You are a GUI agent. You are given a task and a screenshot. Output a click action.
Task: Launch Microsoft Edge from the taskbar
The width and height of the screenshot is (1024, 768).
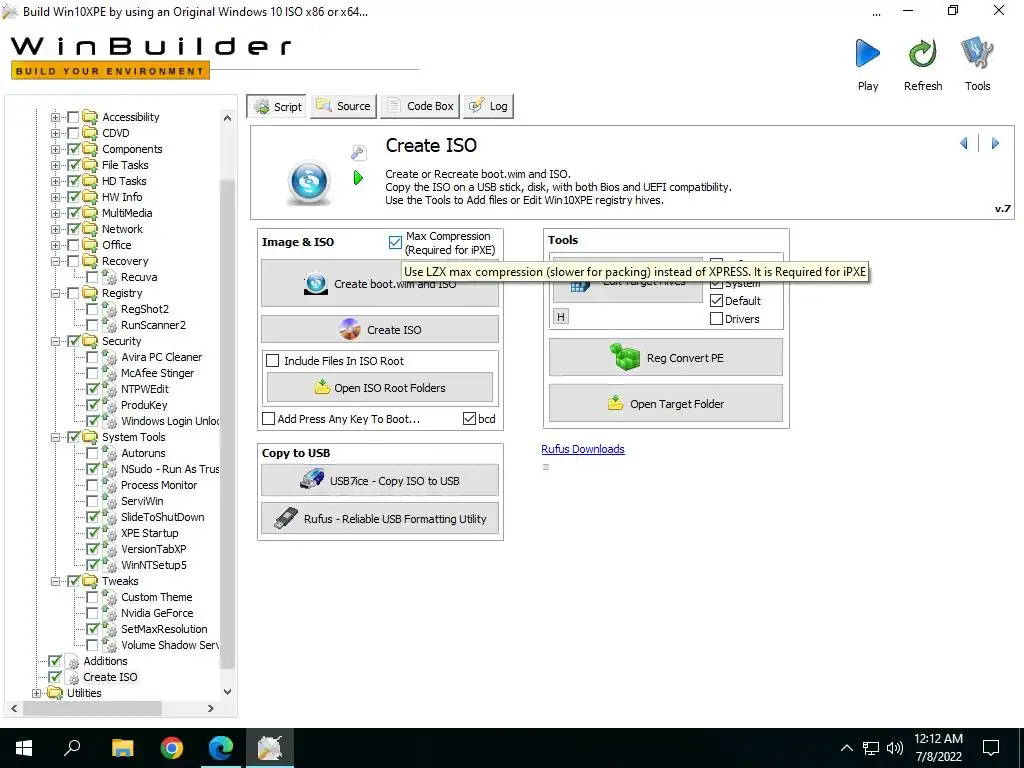(221, 748)
